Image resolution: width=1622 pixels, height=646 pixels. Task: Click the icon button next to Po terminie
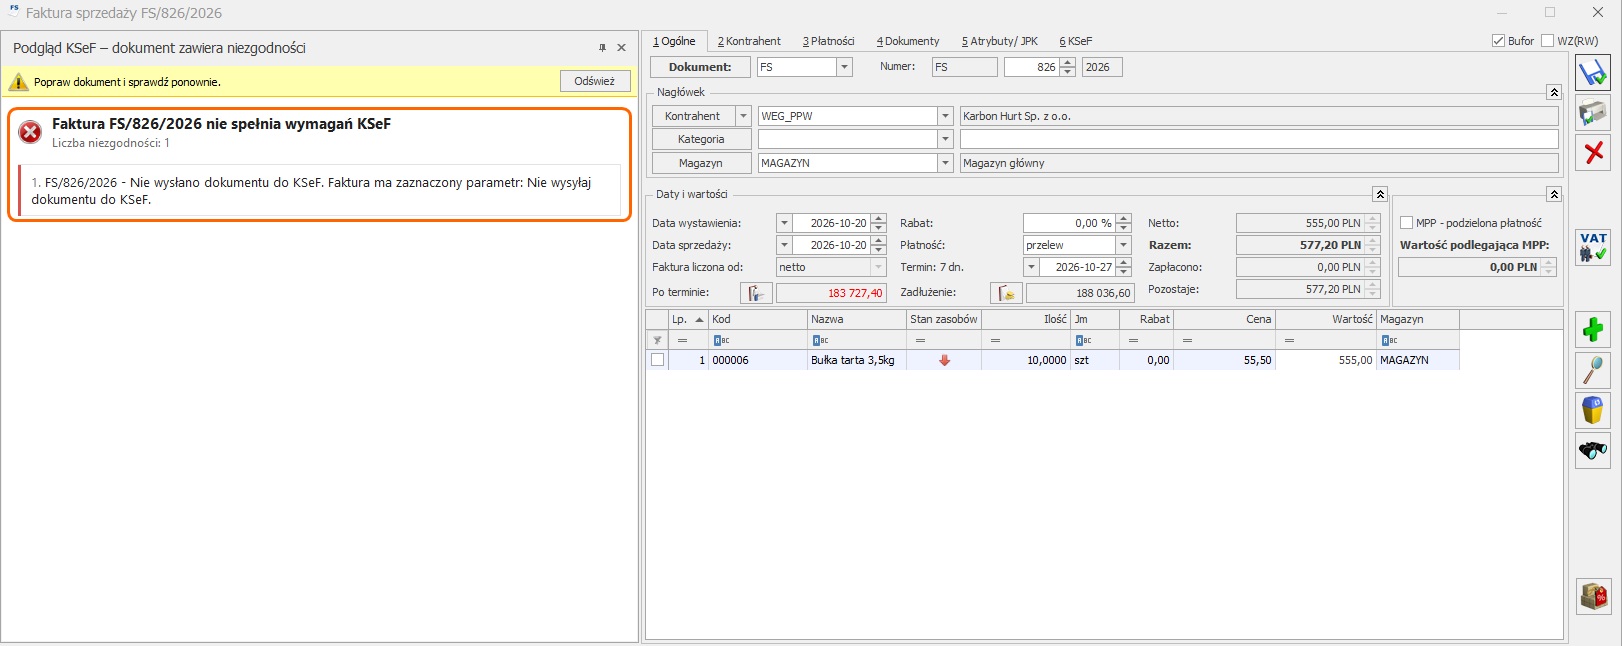756,293
